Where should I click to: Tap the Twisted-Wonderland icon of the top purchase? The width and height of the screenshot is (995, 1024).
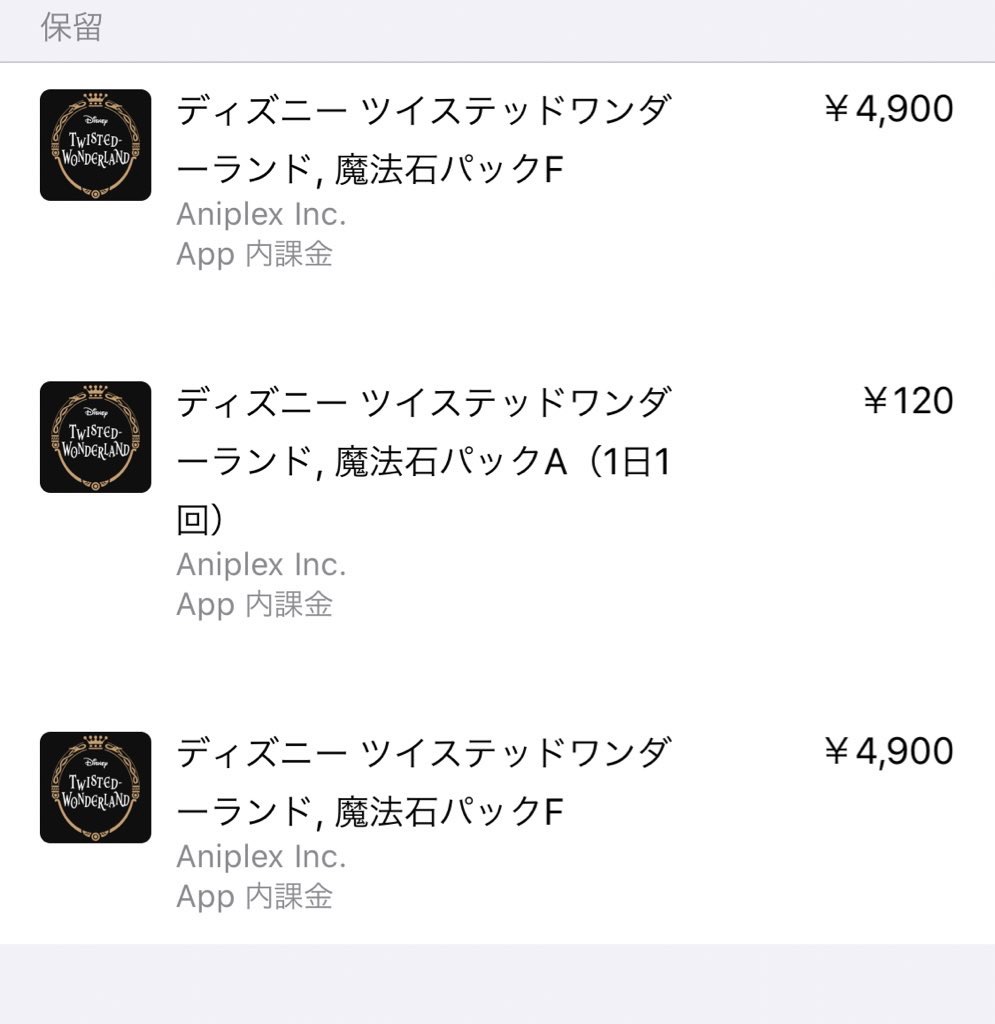tap(95, 145)
